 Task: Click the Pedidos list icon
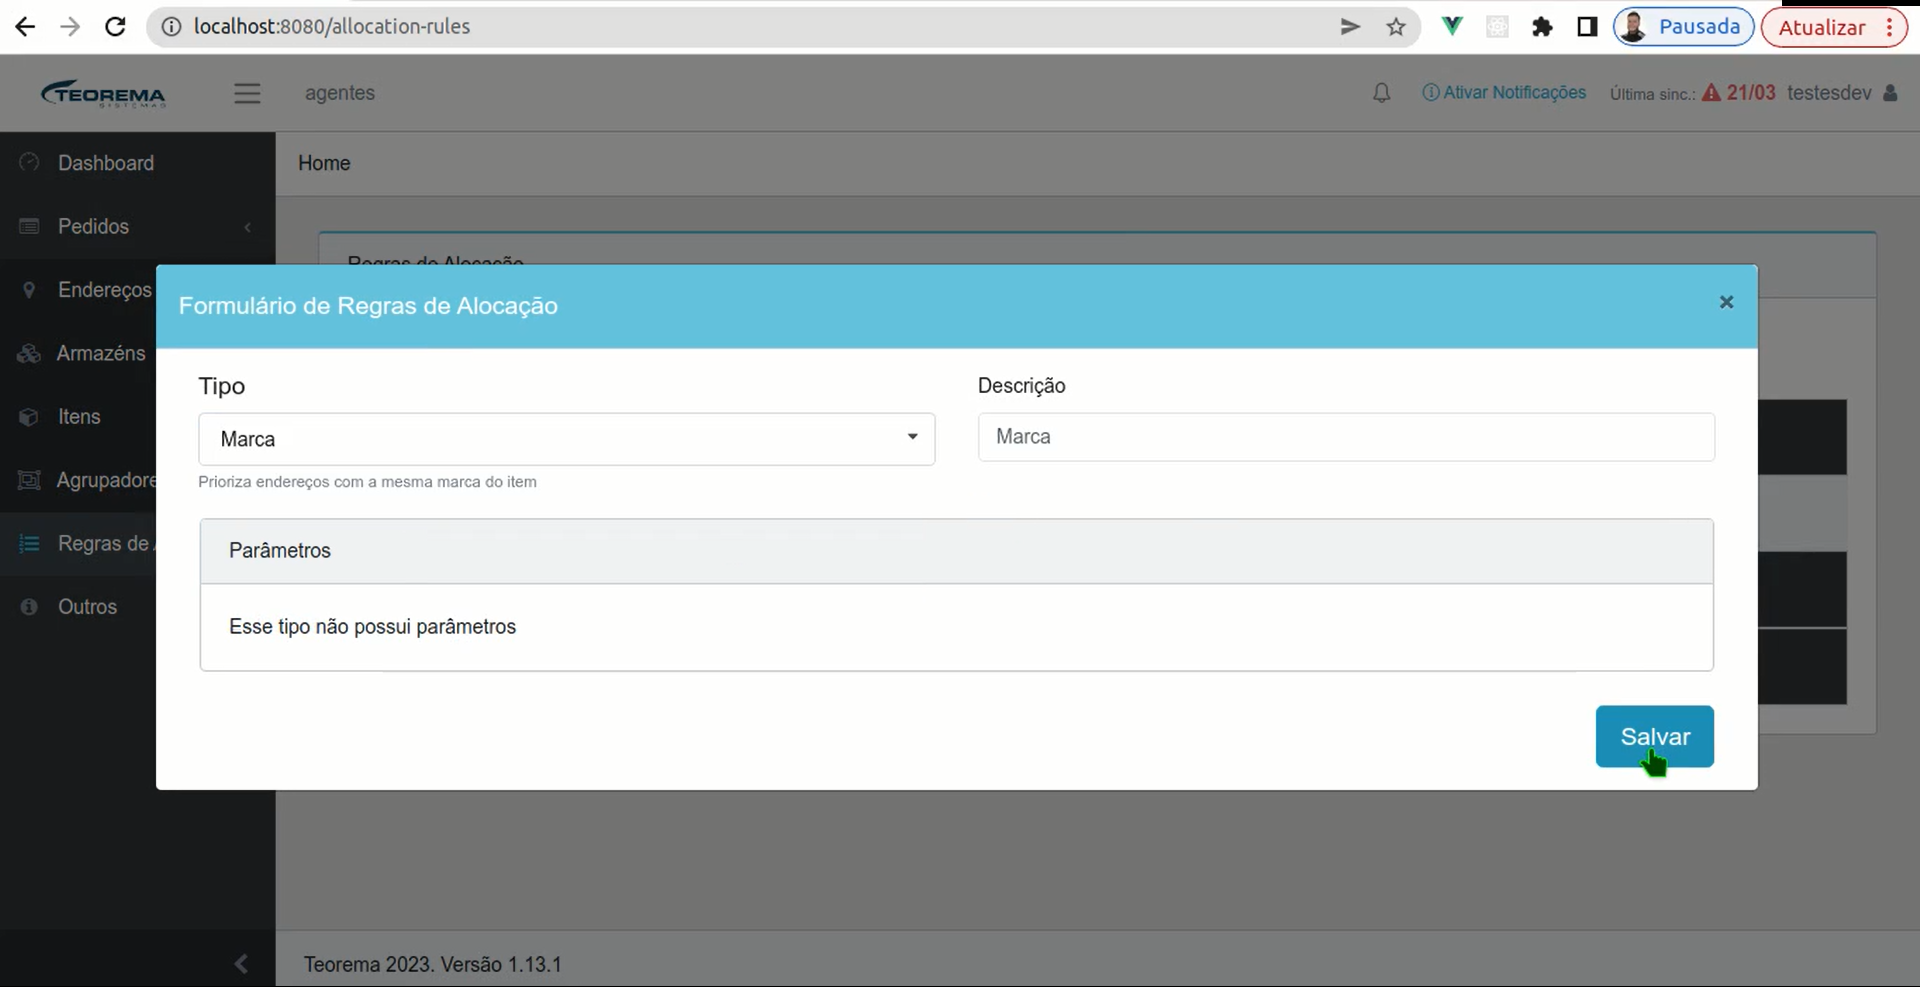coord(29,226)
